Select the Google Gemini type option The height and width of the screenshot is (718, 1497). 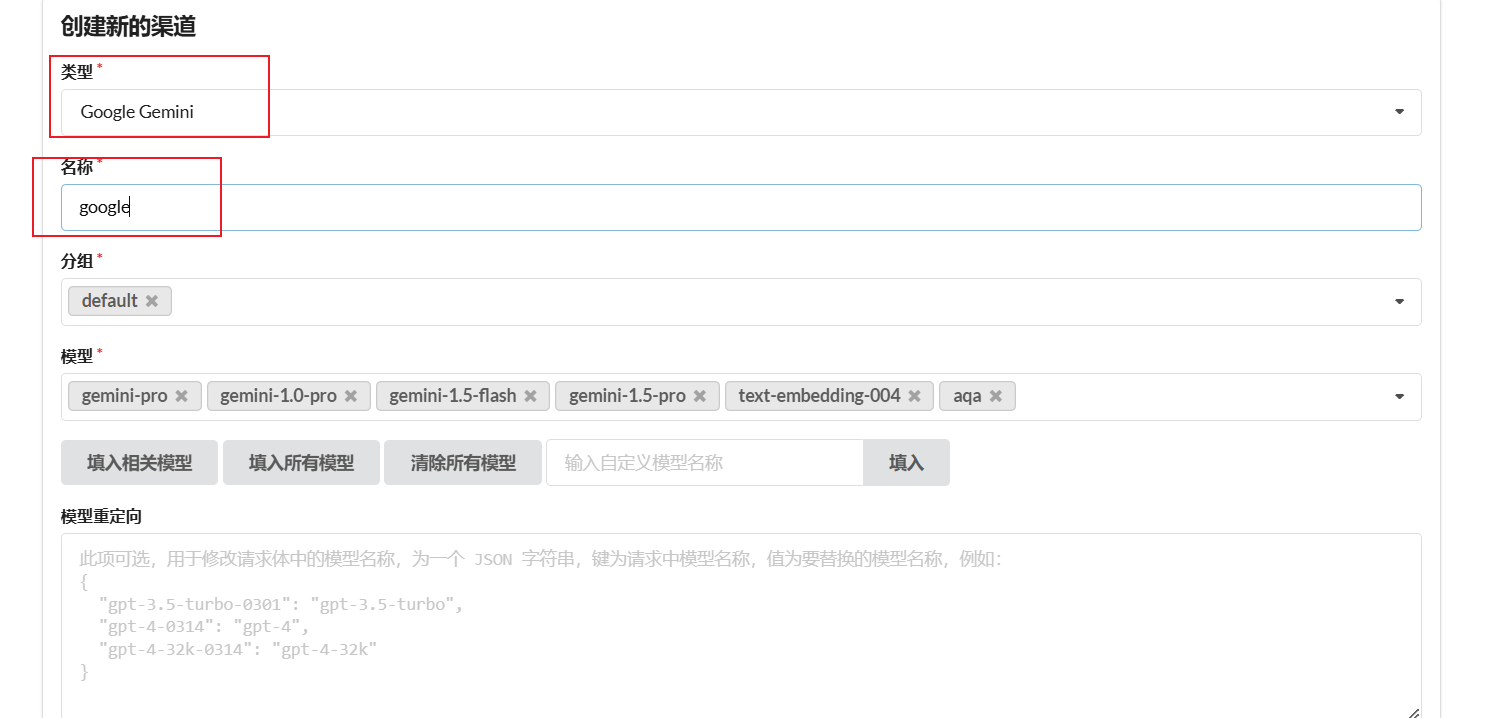click(135, 112)
